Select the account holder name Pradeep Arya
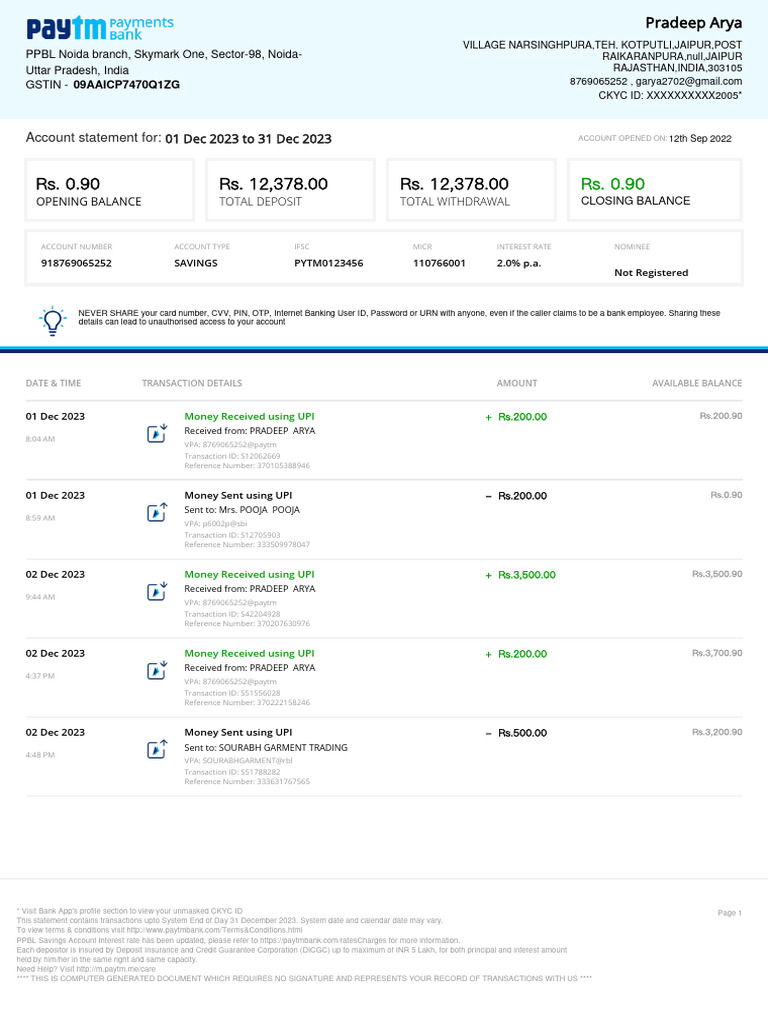Image resolution: width=768 pixels, height=1024 pixels. [694, 23]
